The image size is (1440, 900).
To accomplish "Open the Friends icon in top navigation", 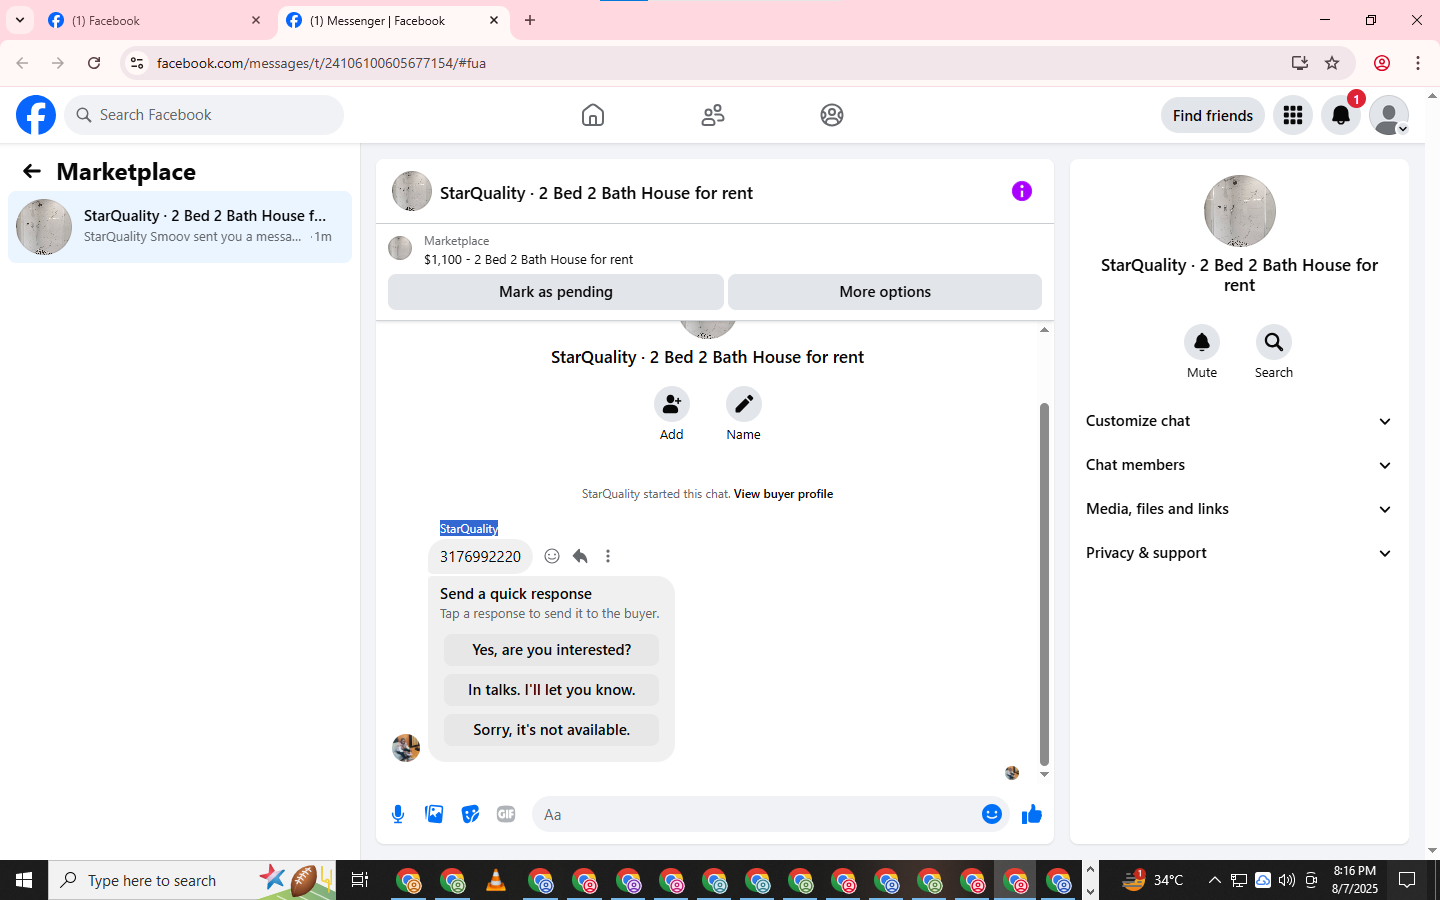I will click(713, 115).
